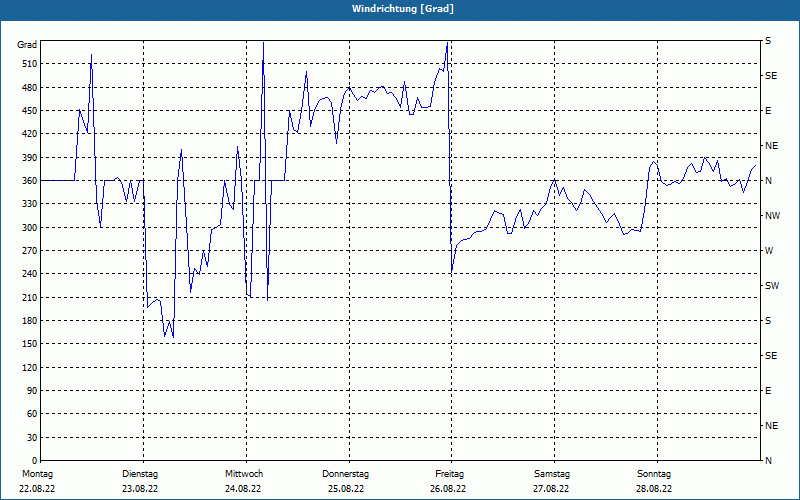This screenshot has width=800, height=500.
Task: Click the 'Freitag' day label
Action: pyautogui.click(x=449, y=474)
